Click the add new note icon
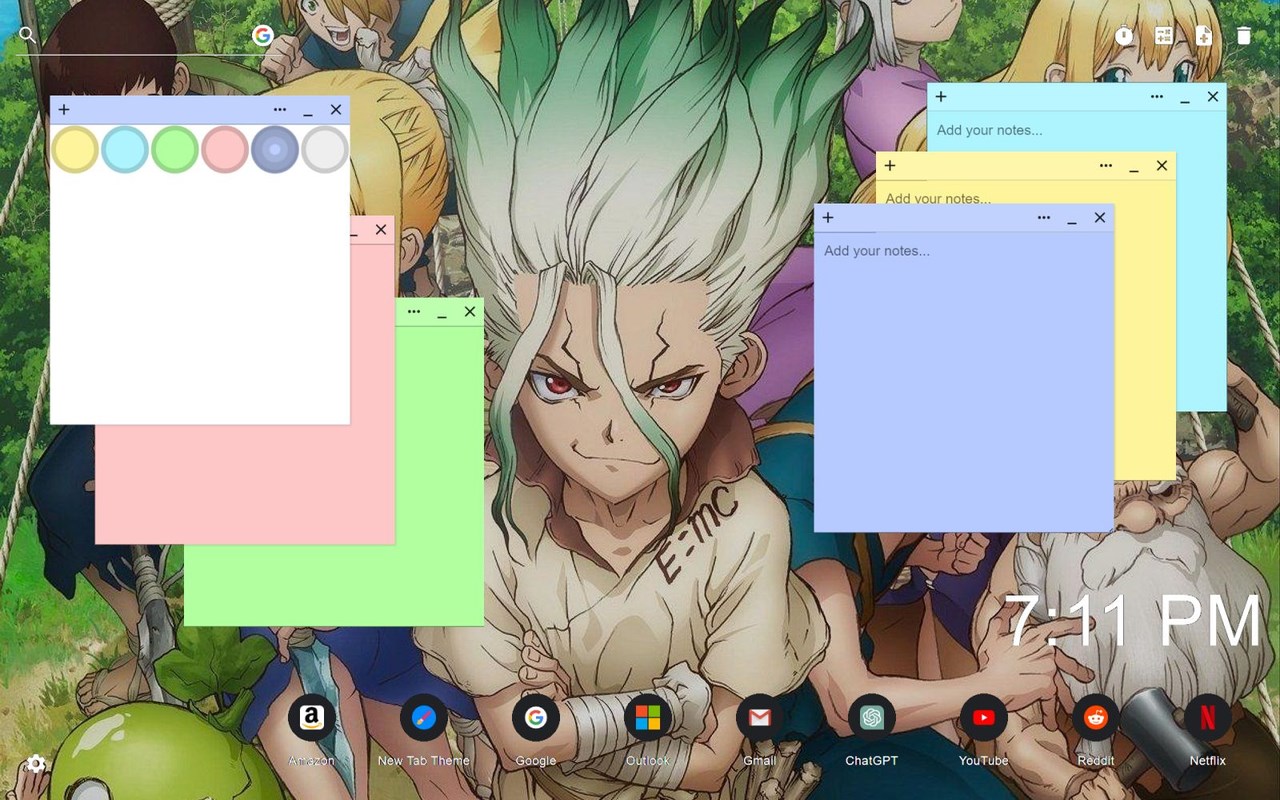Screen dimensions: 1280x800 coord(1204,36)
